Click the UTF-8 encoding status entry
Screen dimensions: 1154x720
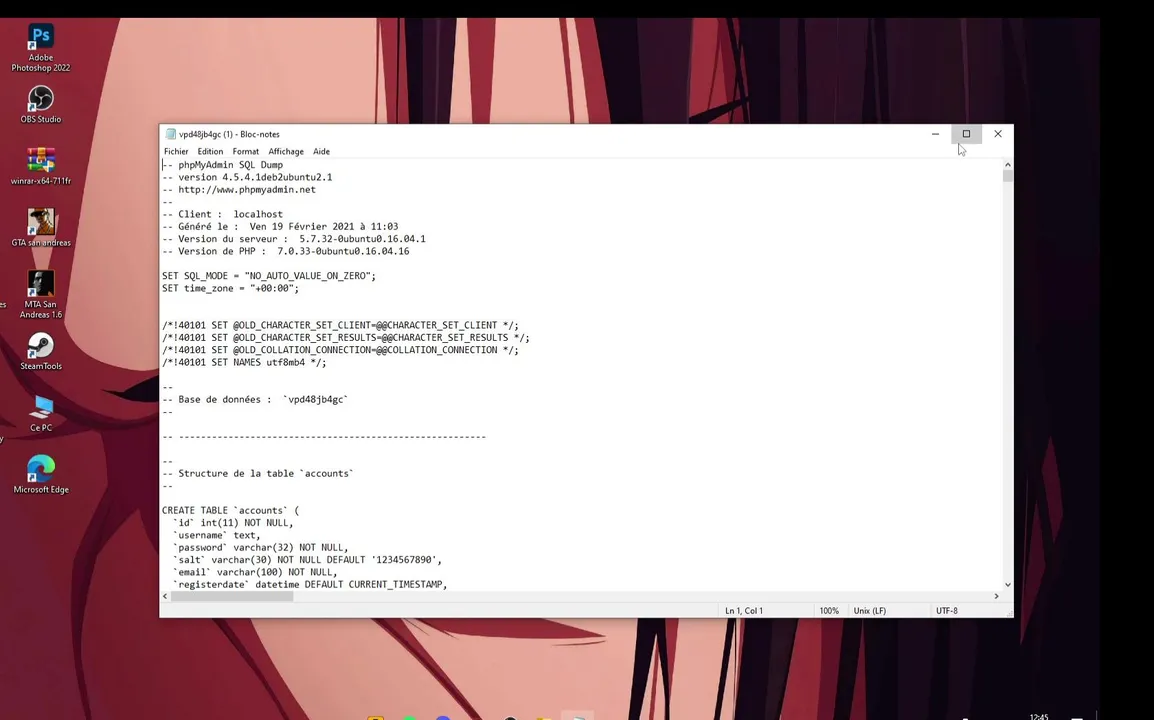[947, 610]
